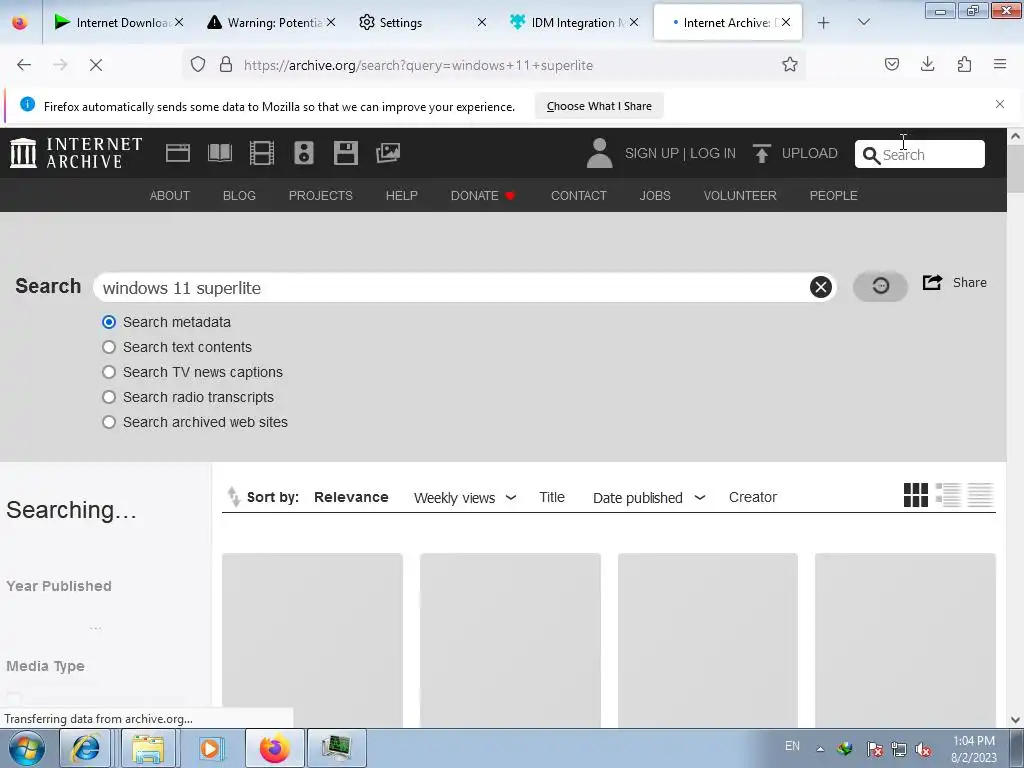Sort results by Relevance

click(351, 497)
